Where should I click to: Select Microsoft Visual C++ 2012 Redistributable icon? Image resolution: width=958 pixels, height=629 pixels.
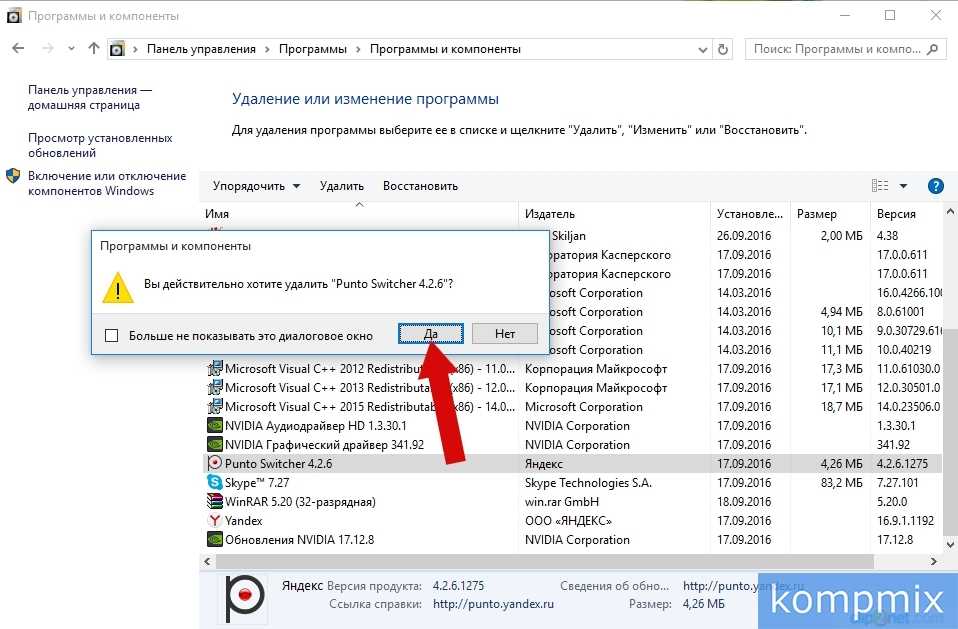[x=214, y=368]
